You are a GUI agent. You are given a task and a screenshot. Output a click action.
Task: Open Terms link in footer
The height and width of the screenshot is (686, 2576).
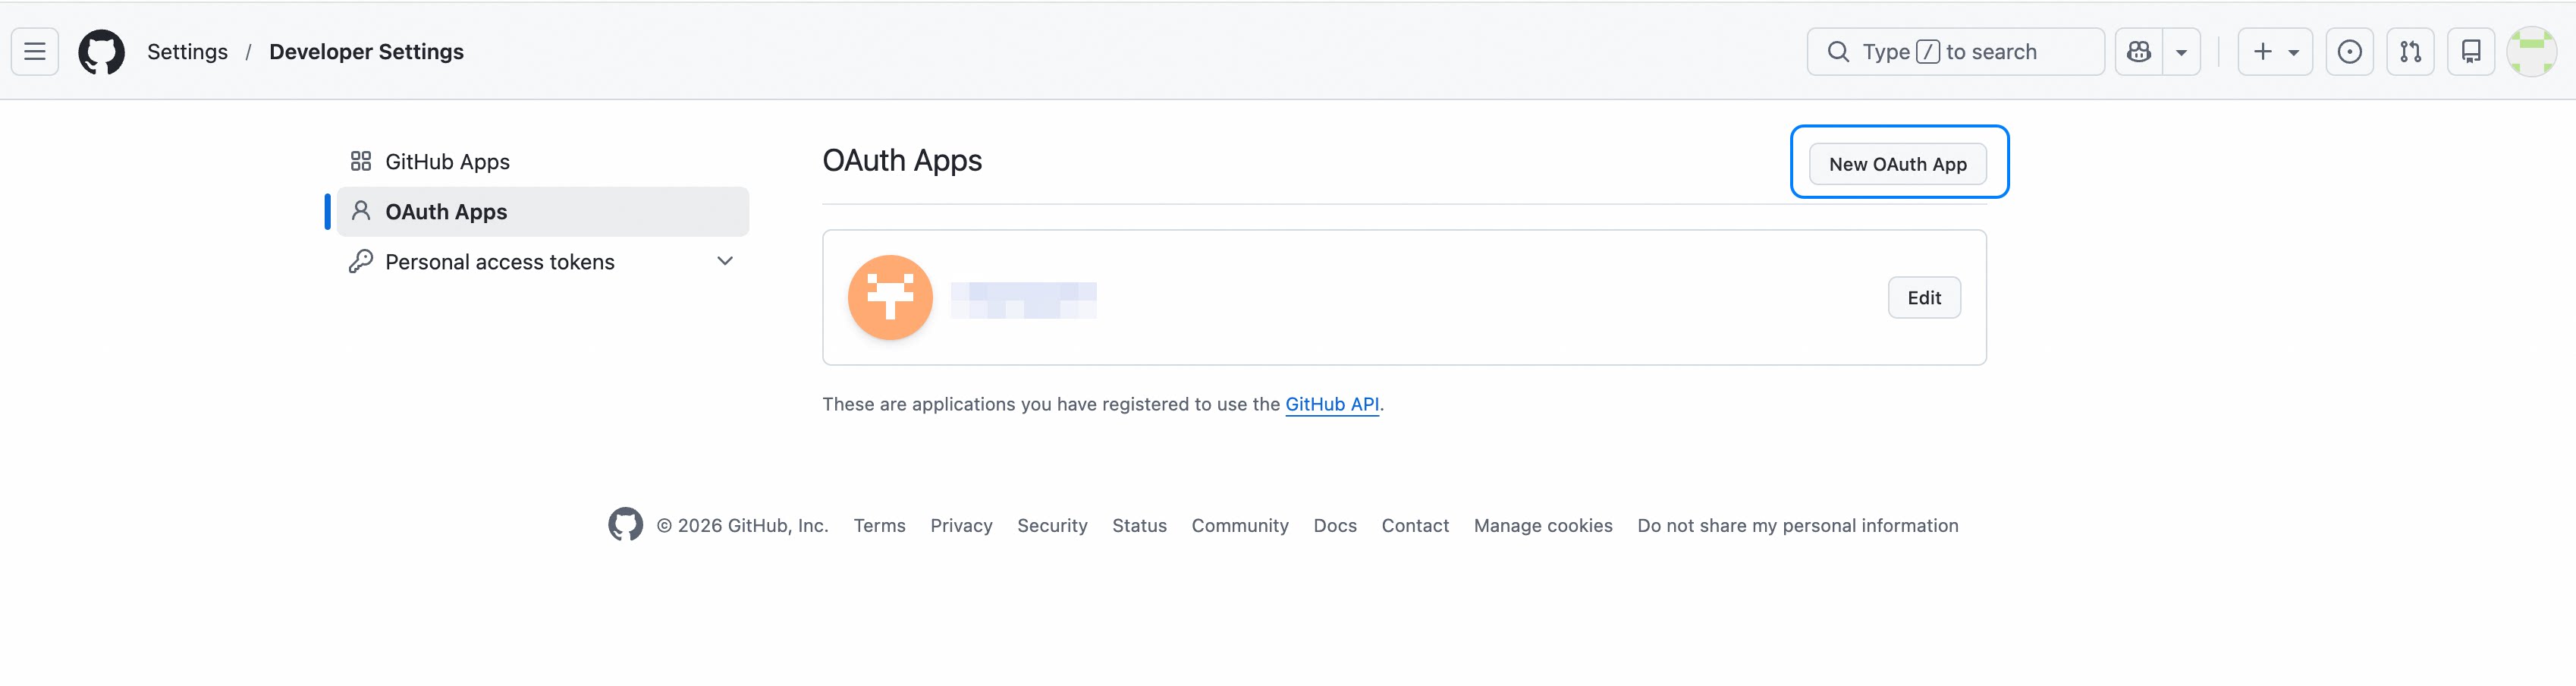coord(879,525)
